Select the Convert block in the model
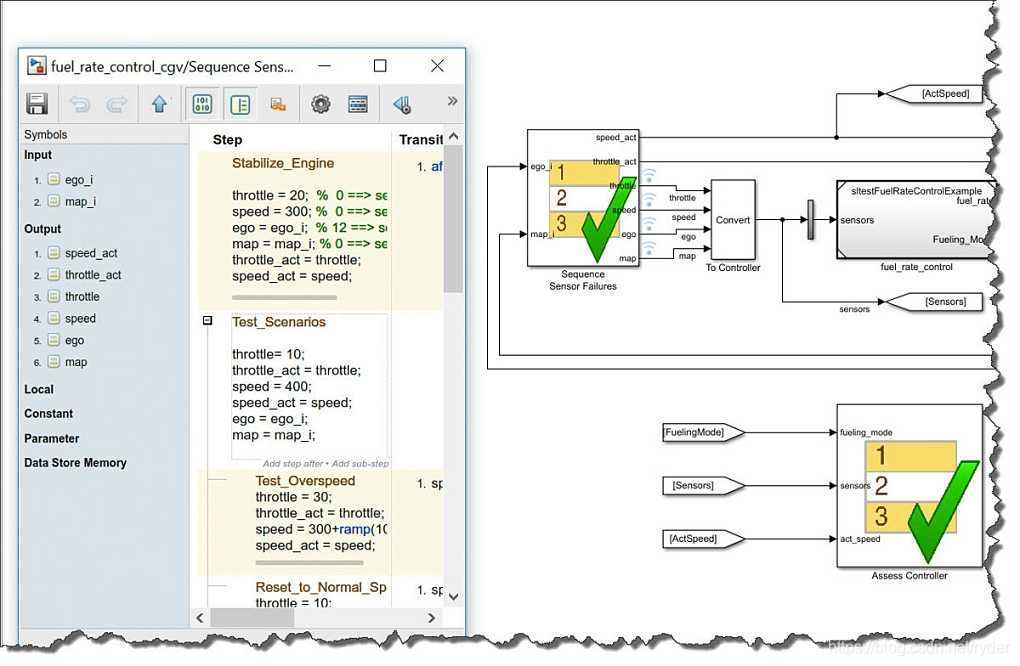Viewport: 1020px width, 666px height. pyautogui.click(x=733, y=219)
